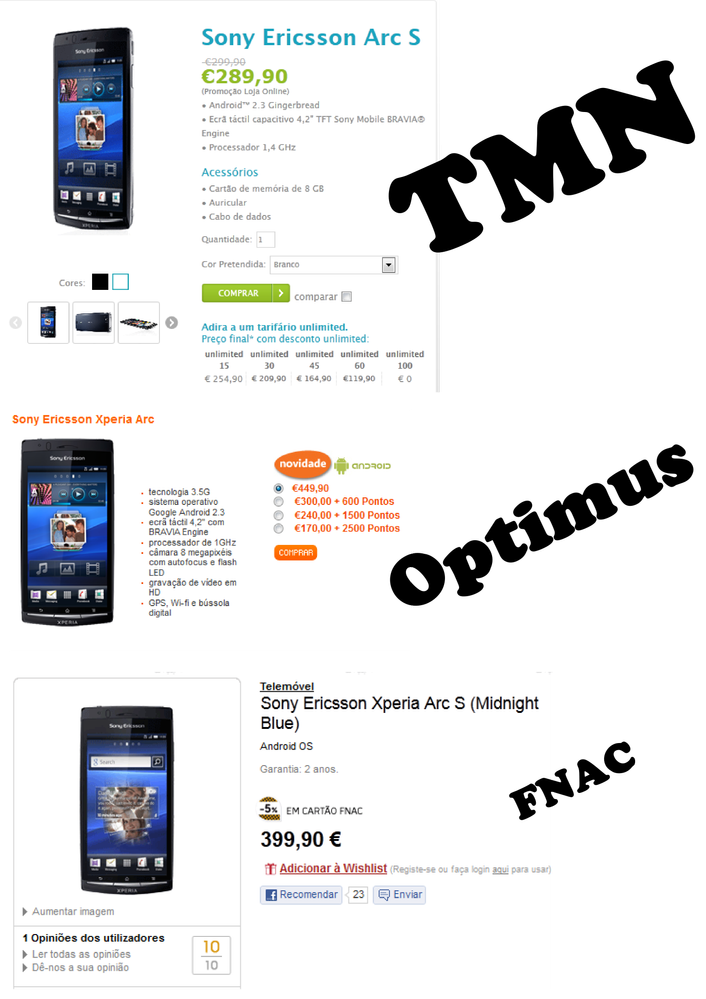Screen dimensions: 706x999
Task: Click the Adicionar à Wishlist link
Action: pyautogui.click(x=333, y=868)
